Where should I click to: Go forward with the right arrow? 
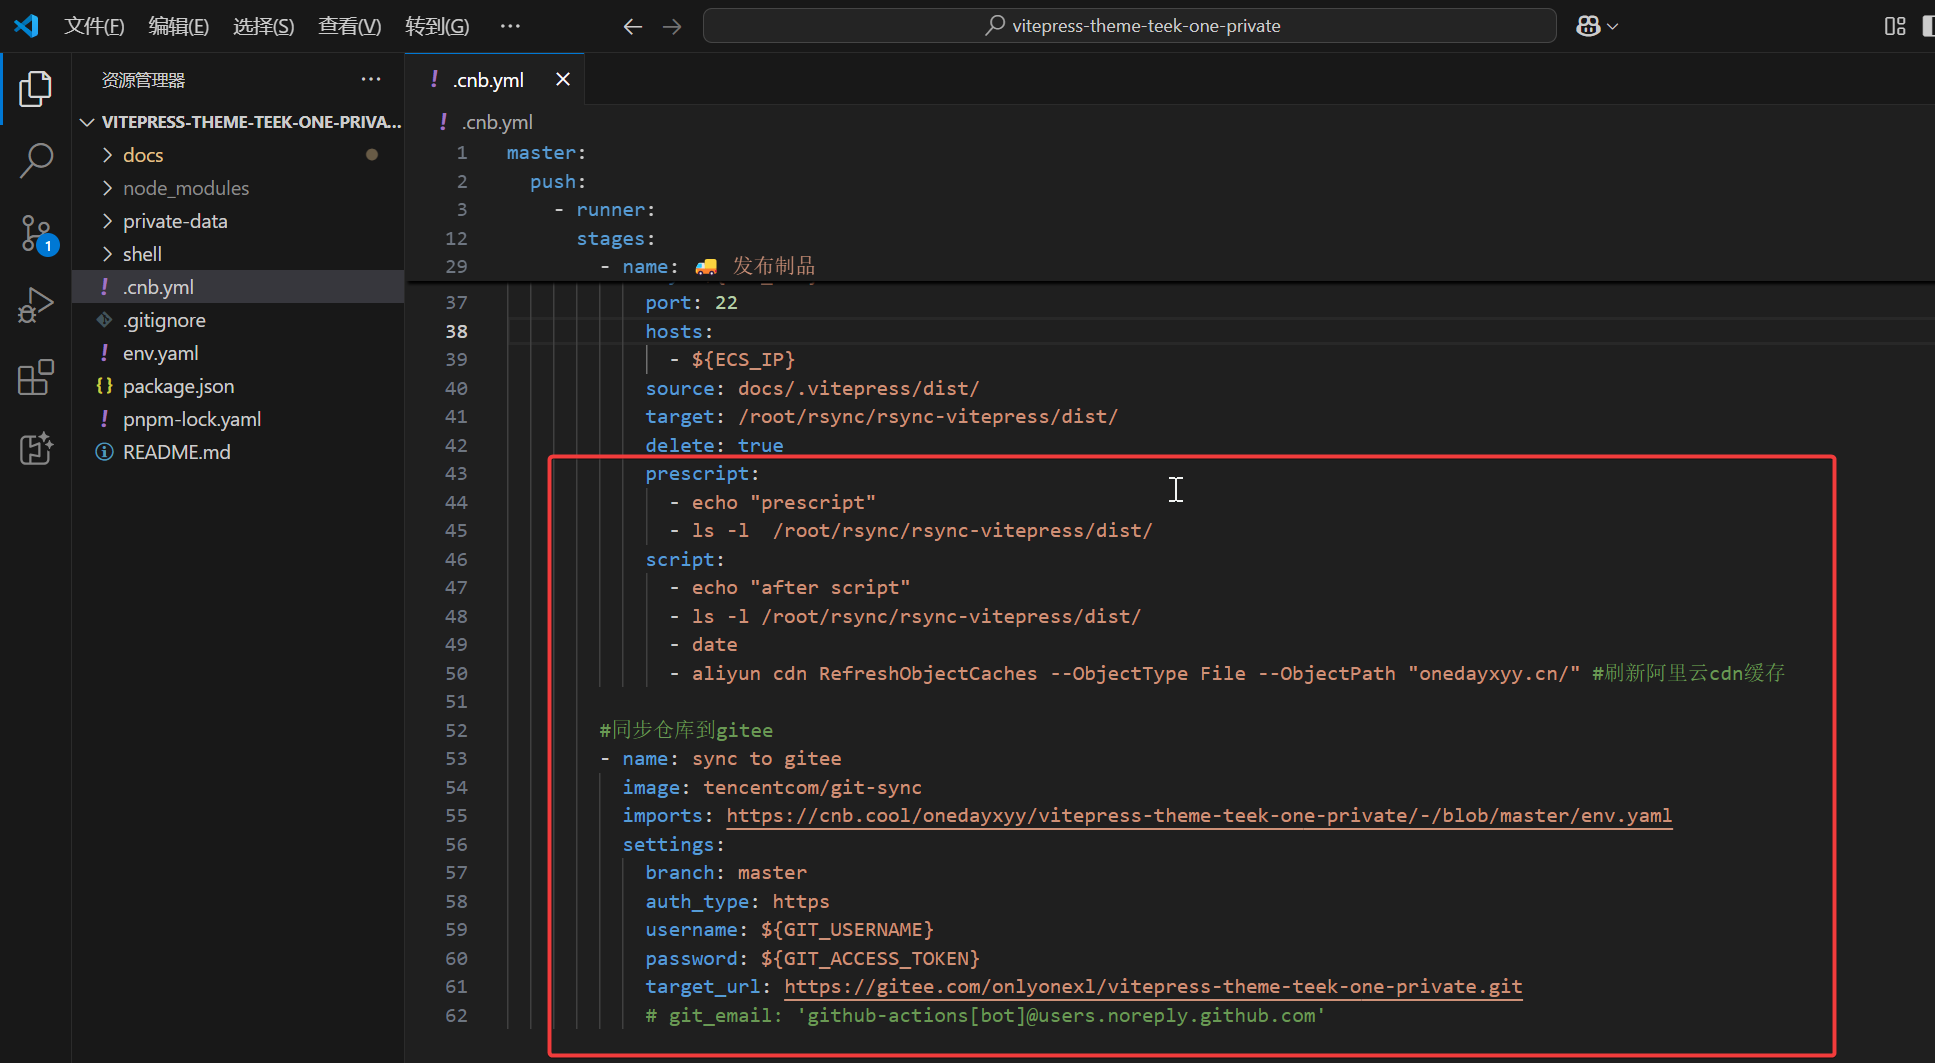[x=672, y=26]
